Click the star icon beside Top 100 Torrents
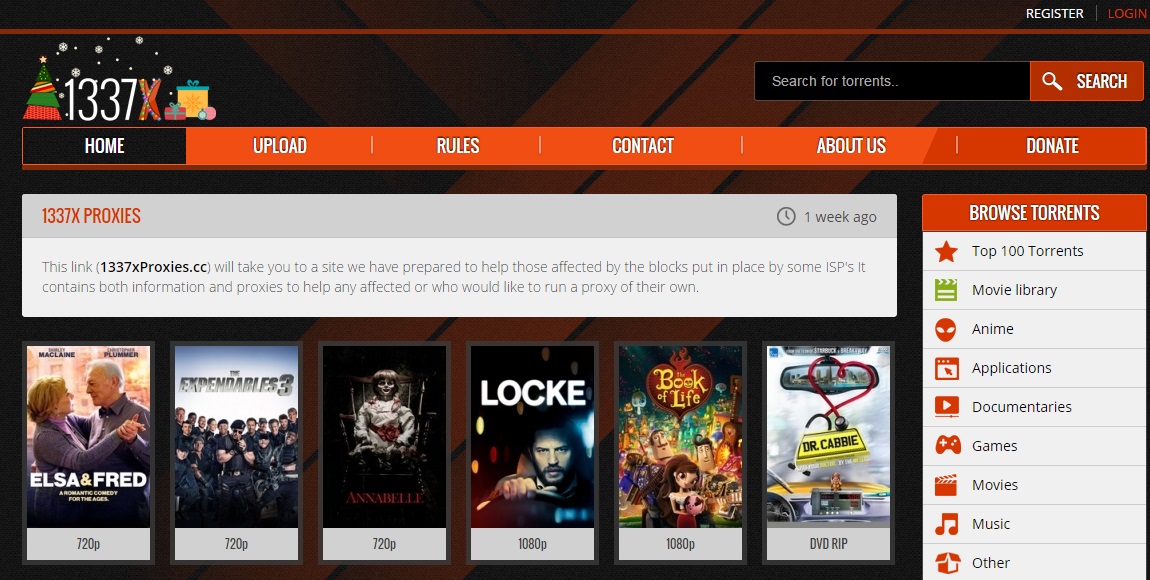 [946, 251]
